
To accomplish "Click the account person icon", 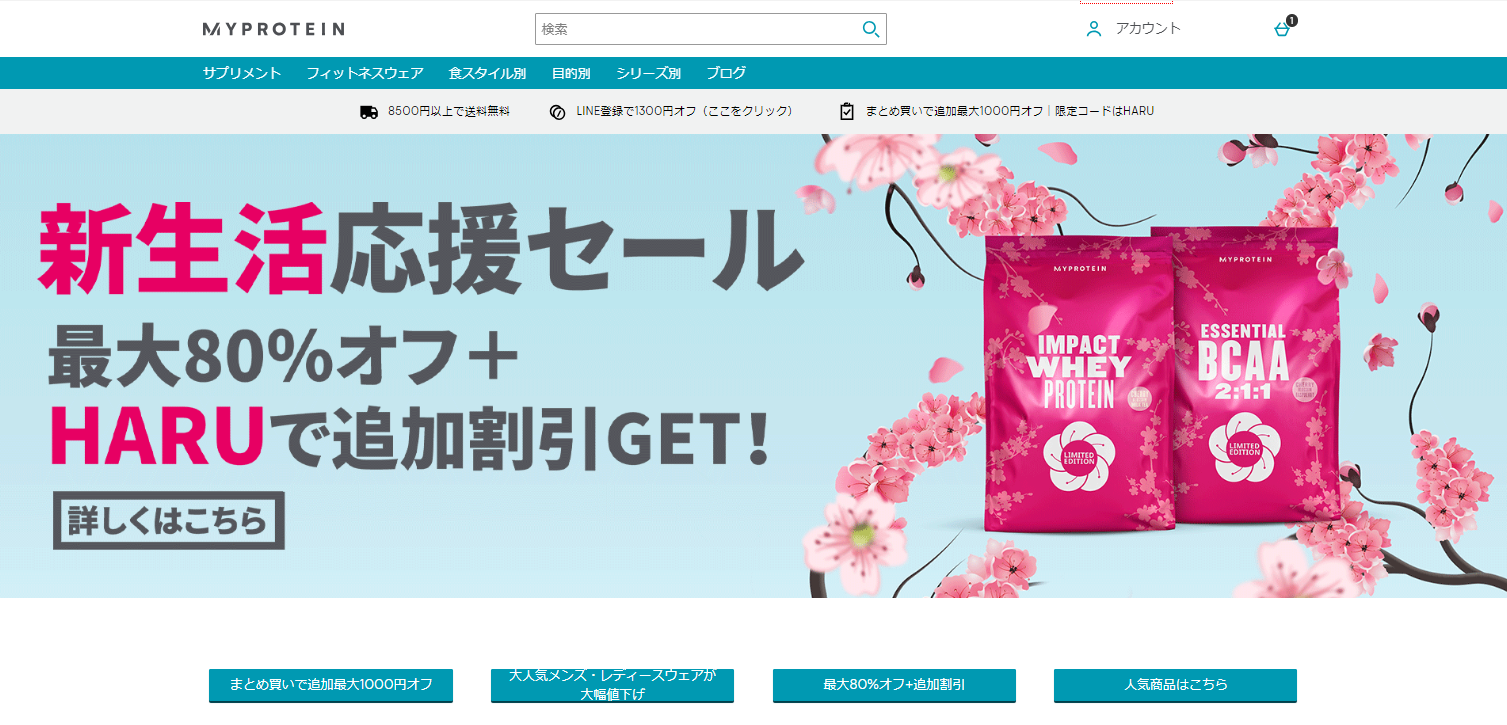I will click(x=1093, y=29).
